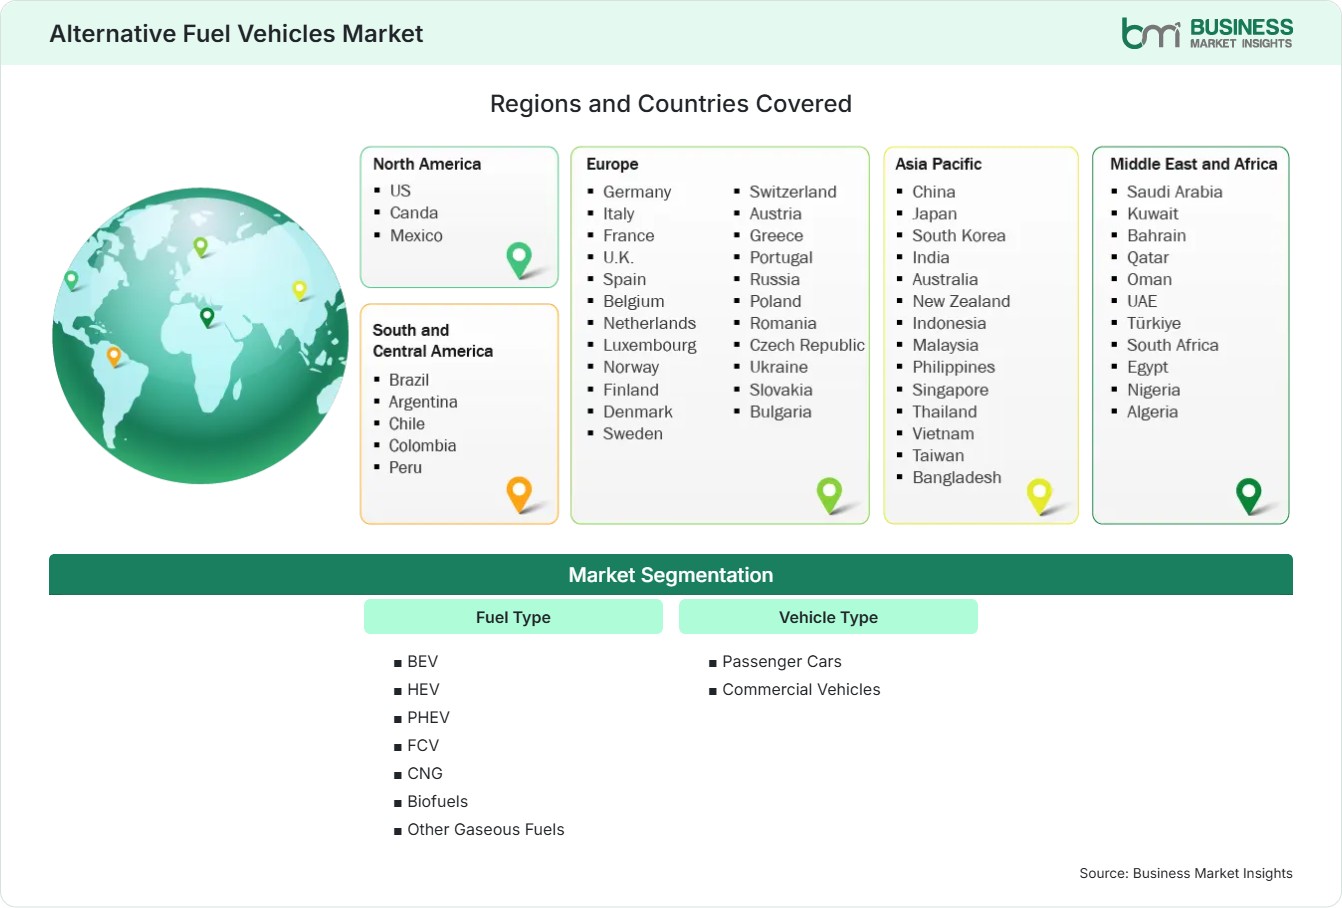Click the dark green pin on globe over Middle East
This screenshot has height=908, width=1342.
(x=207, y=317)
